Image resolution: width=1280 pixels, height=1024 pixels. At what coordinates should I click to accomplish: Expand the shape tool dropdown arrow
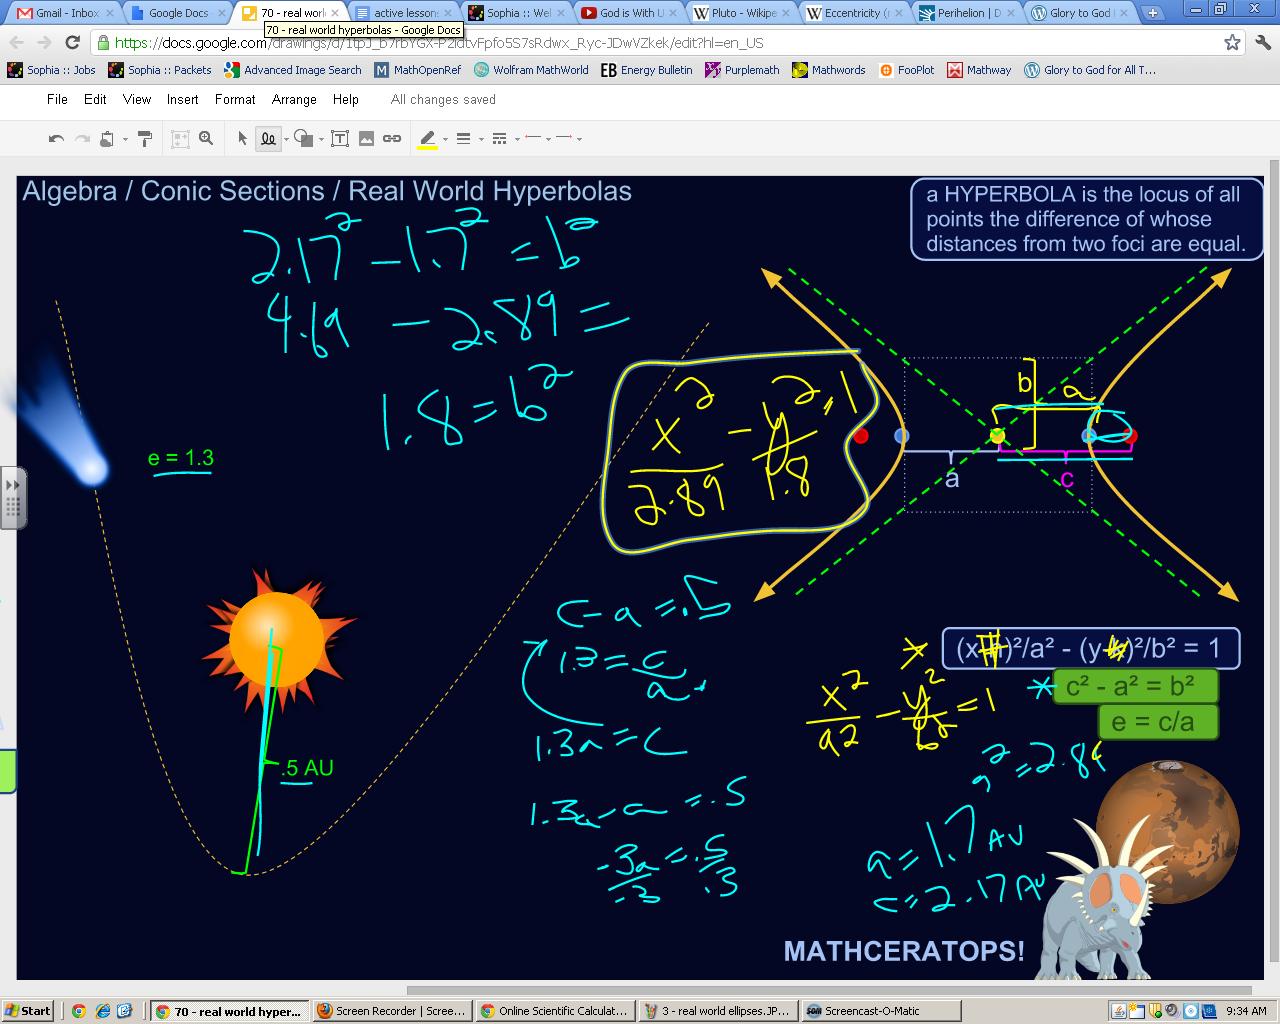pyautogui.click(x=321, y=140)
